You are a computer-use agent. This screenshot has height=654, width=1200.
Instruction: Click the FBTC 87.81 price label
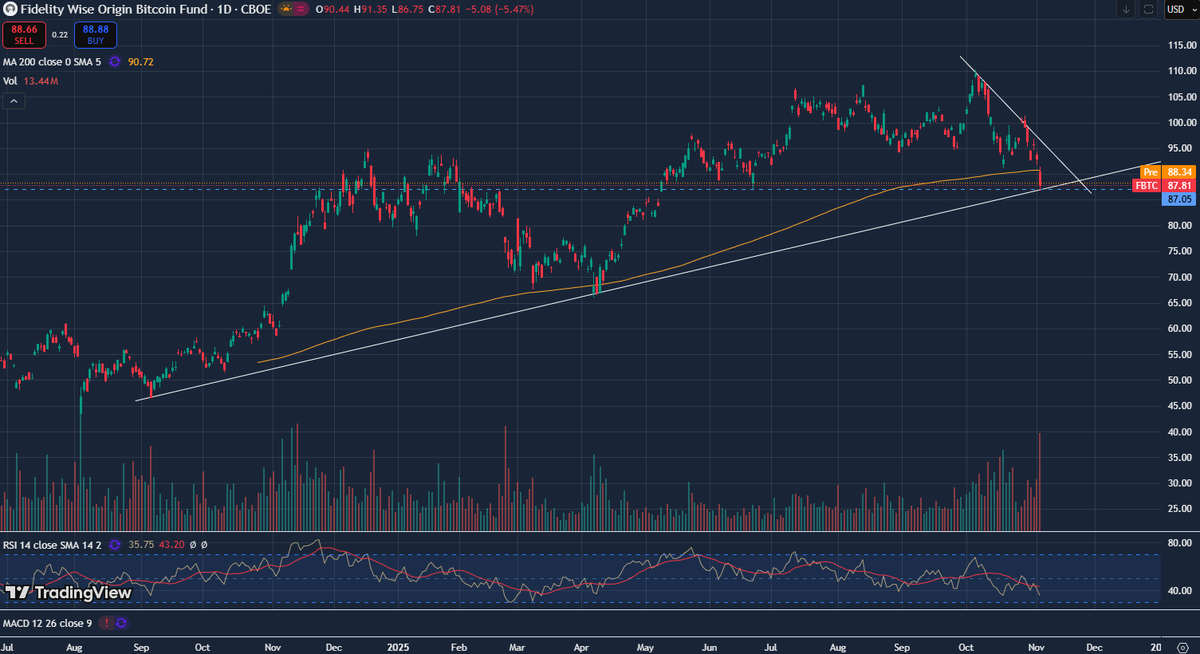pos(1164,186)
